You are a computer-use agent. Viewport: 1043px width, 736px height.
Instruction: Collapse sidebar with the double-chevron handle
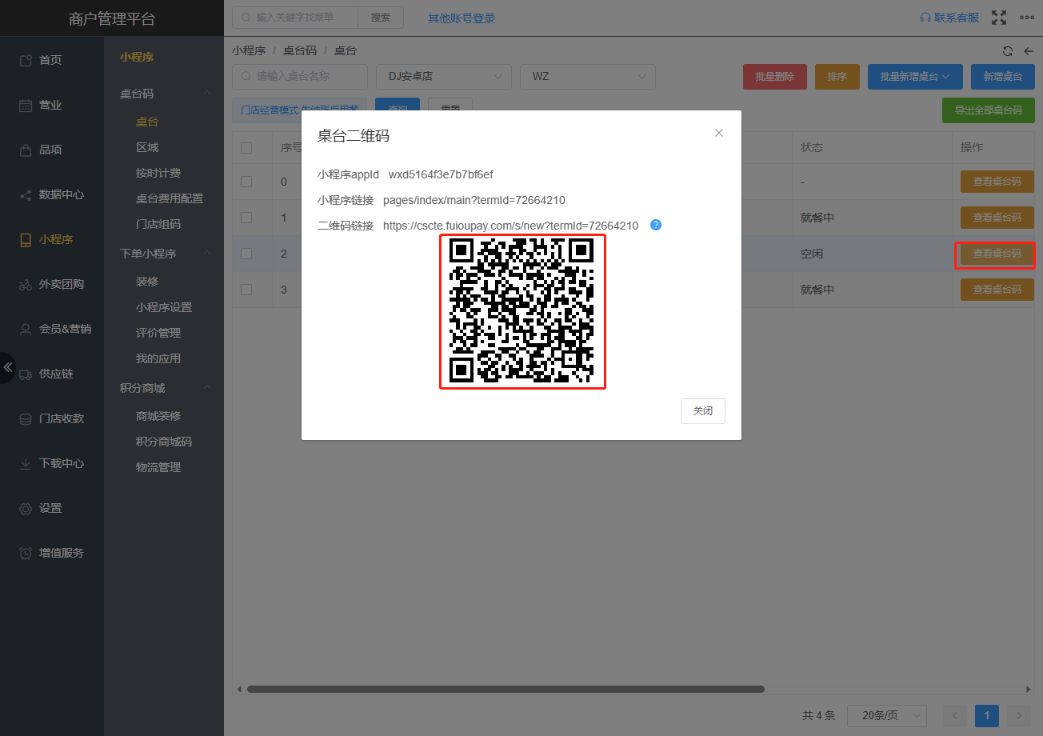7,367
